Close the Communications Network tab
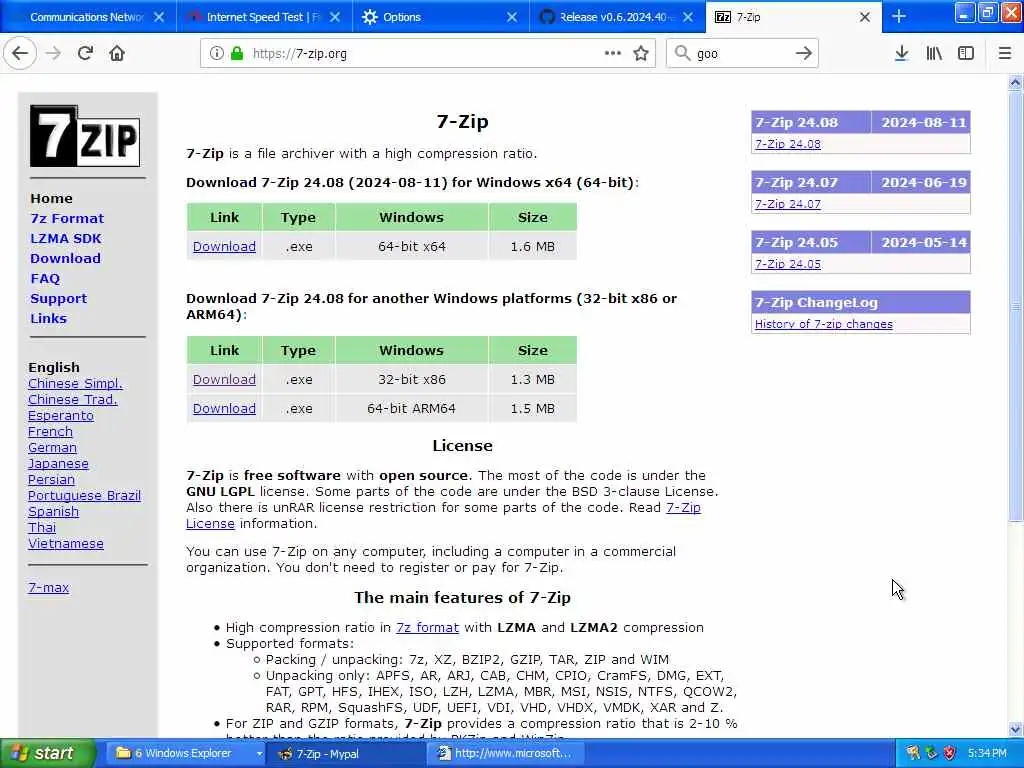The height and width of the screenshot is (768, 1024). point(159,17)
